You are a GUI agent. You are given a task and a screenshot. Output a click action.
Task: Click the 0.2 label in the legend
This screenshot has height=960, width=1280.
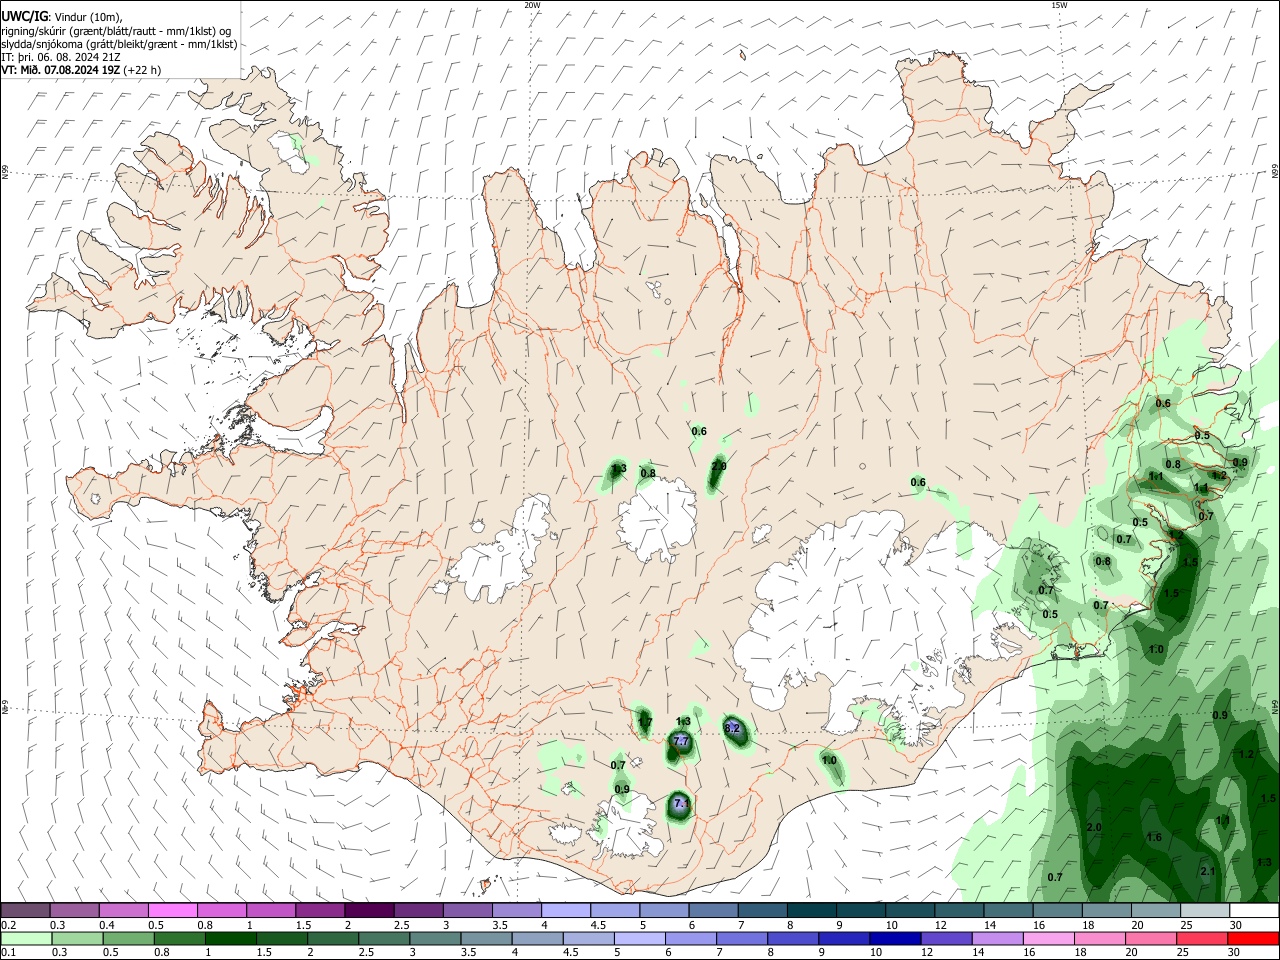8,925
